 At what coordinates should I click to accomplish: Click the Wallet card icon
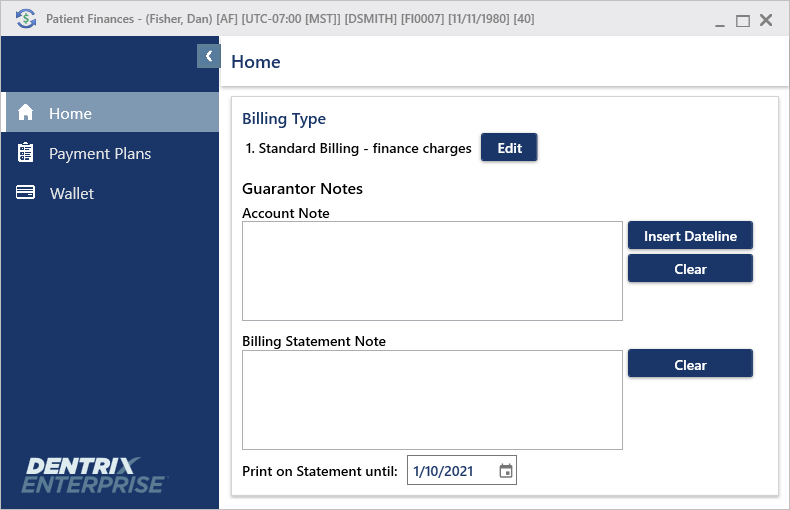pos(26,193)
